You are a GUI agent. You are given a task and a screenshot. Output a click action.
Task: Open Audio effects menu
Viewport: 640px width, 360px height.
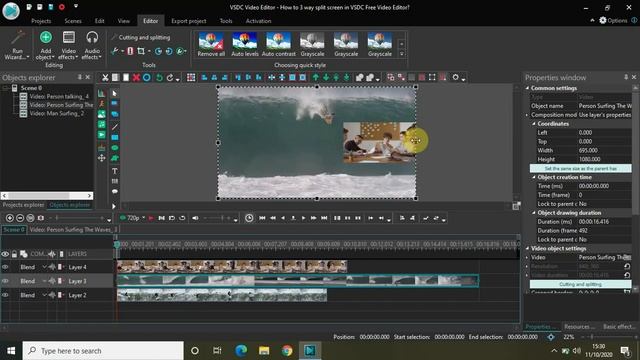click(92, 45)
